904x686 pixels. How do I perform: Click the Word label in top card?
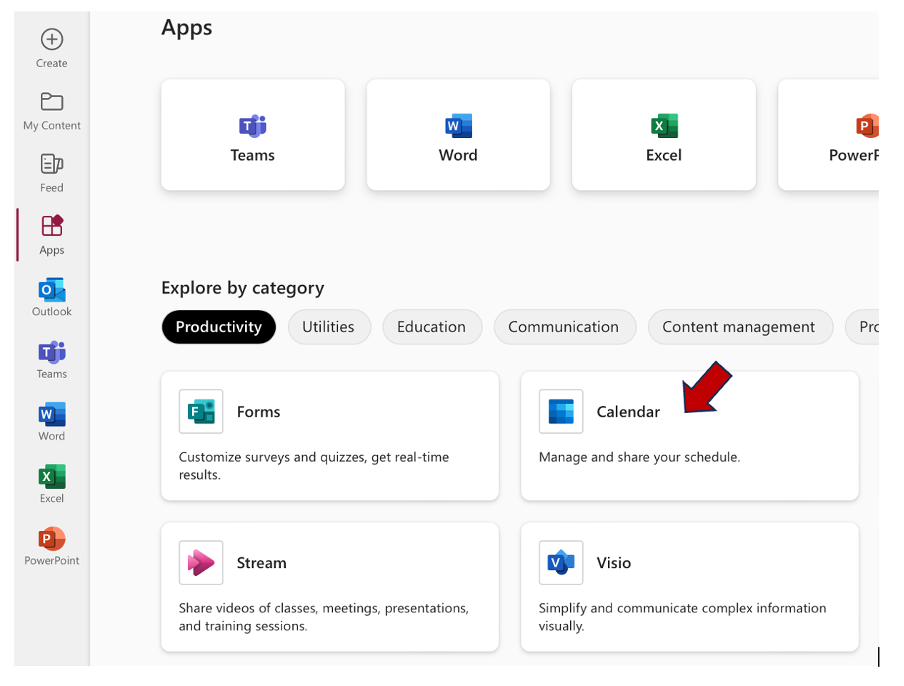(x=458, y=155)
